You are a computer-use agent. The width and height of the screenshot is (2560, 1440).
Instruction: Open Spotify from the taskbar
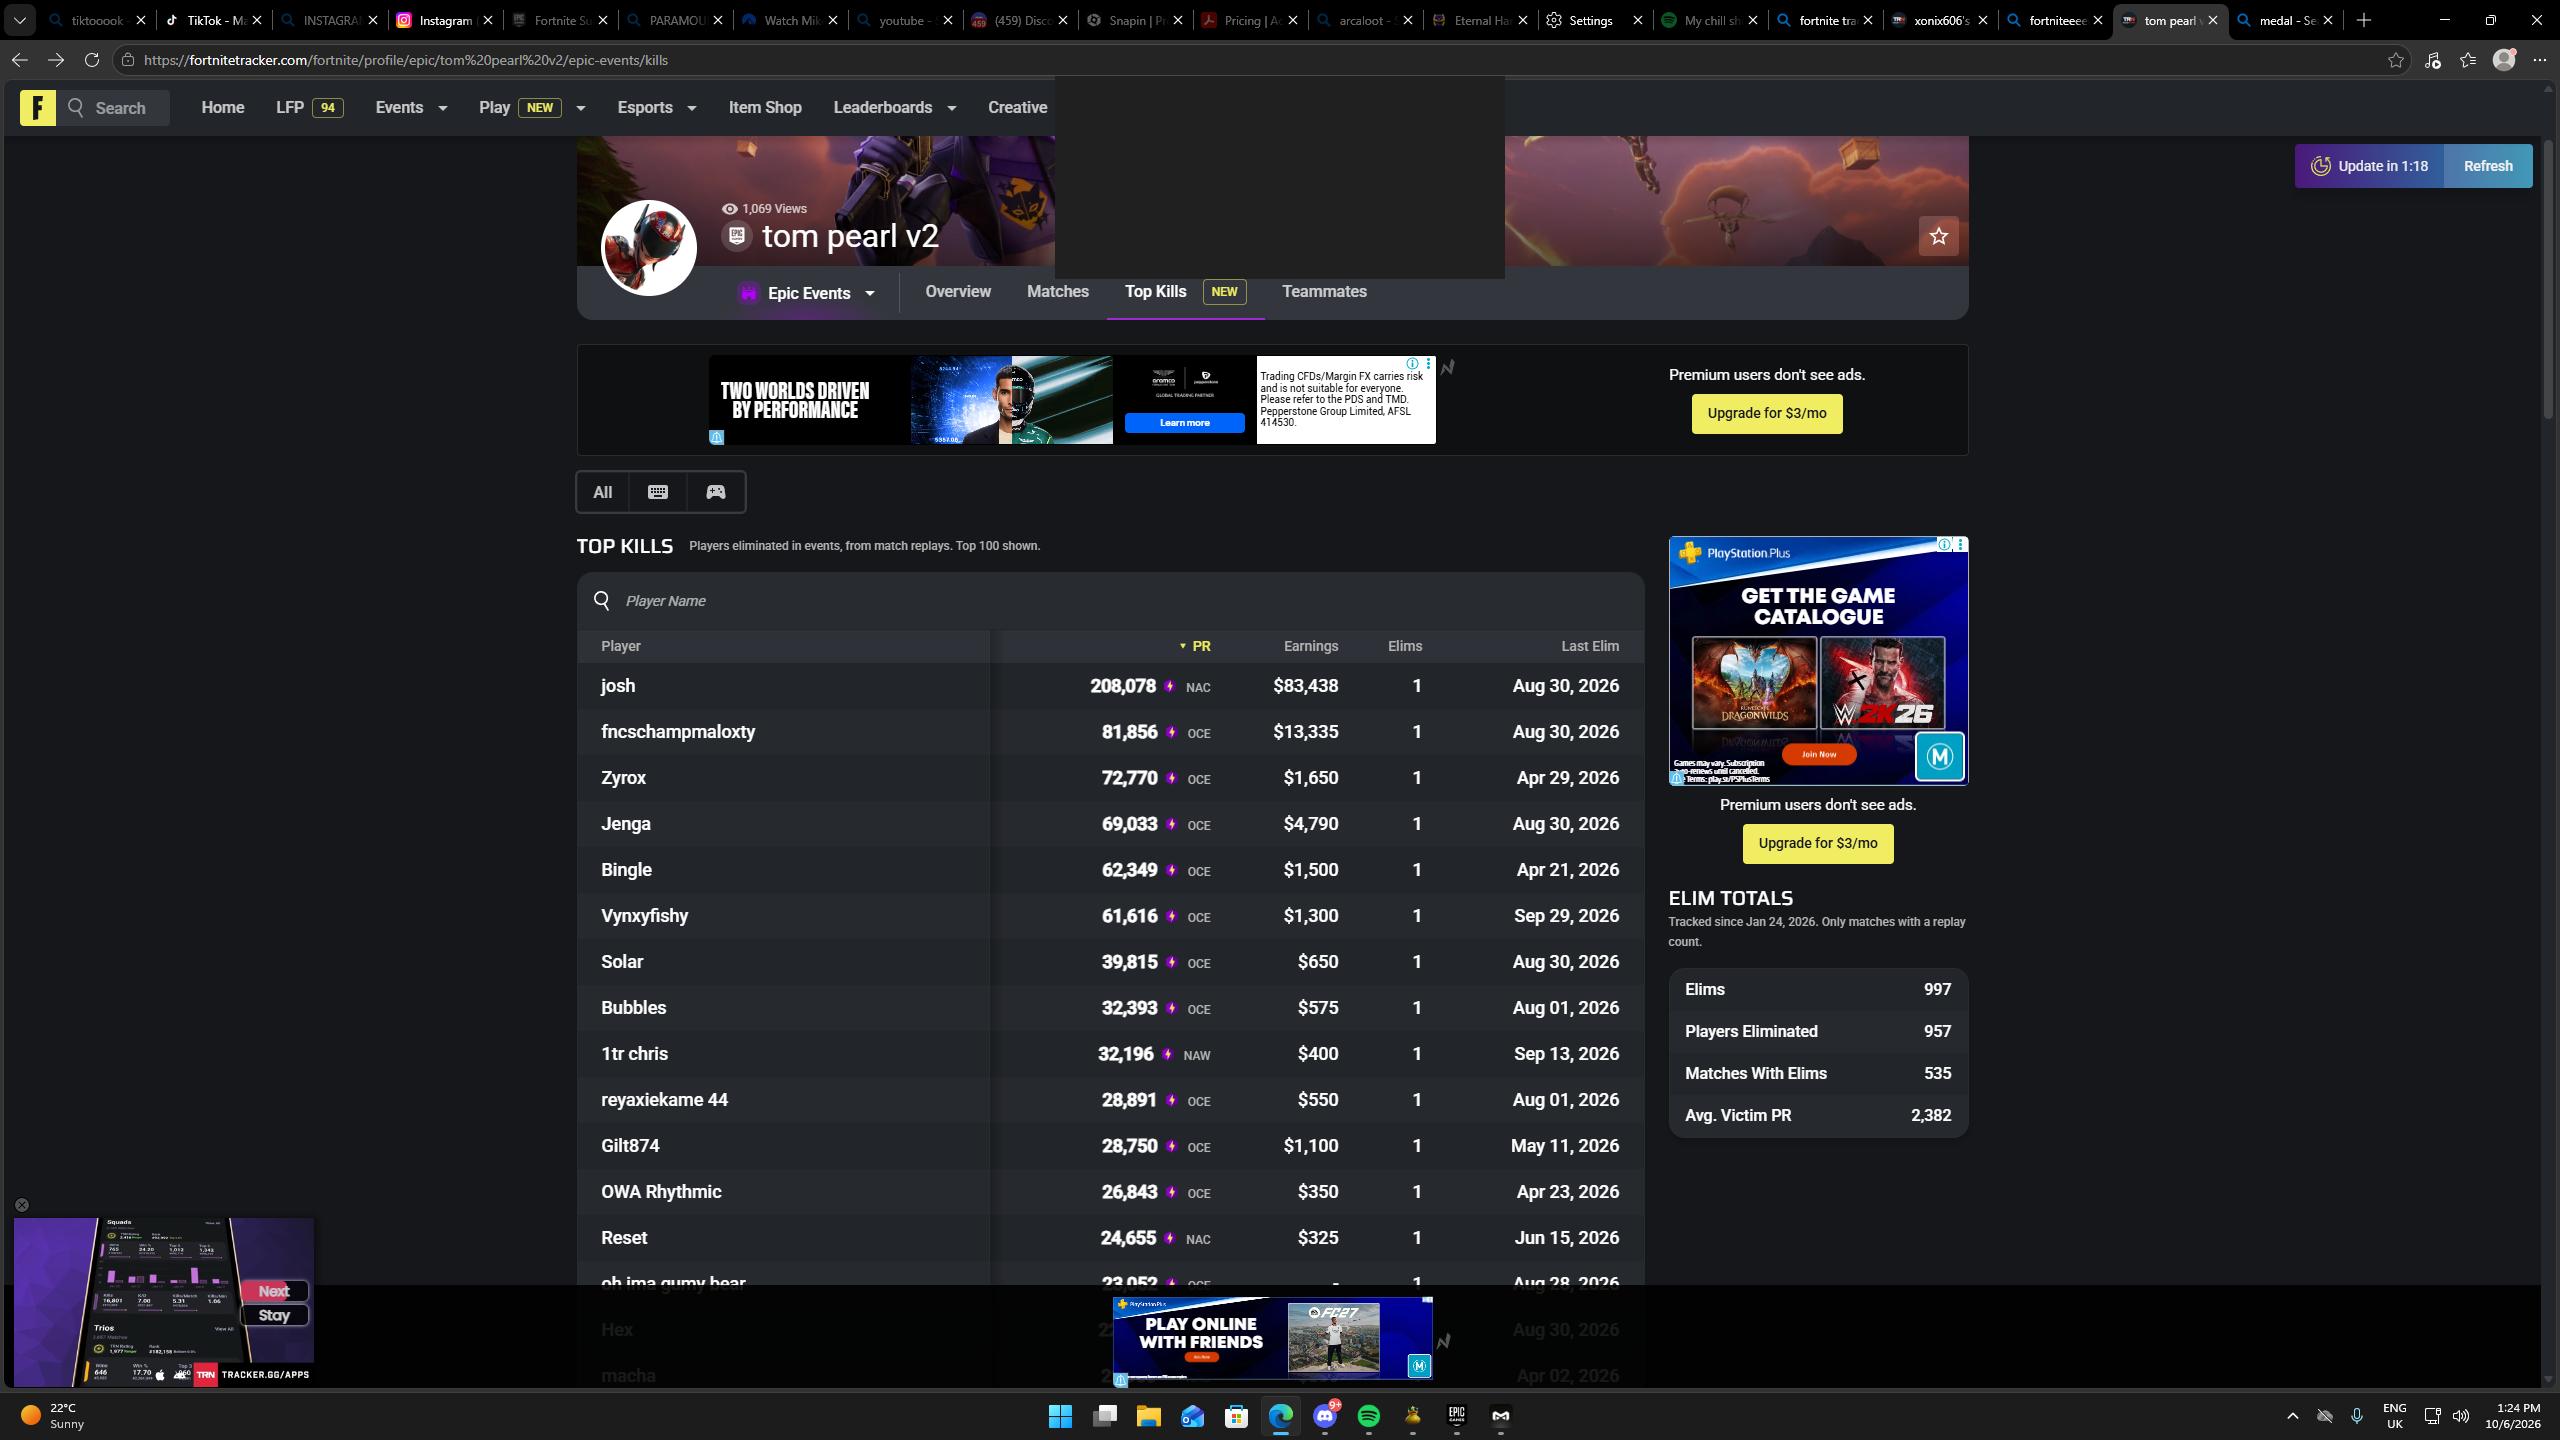(x=1369, y=1416)
